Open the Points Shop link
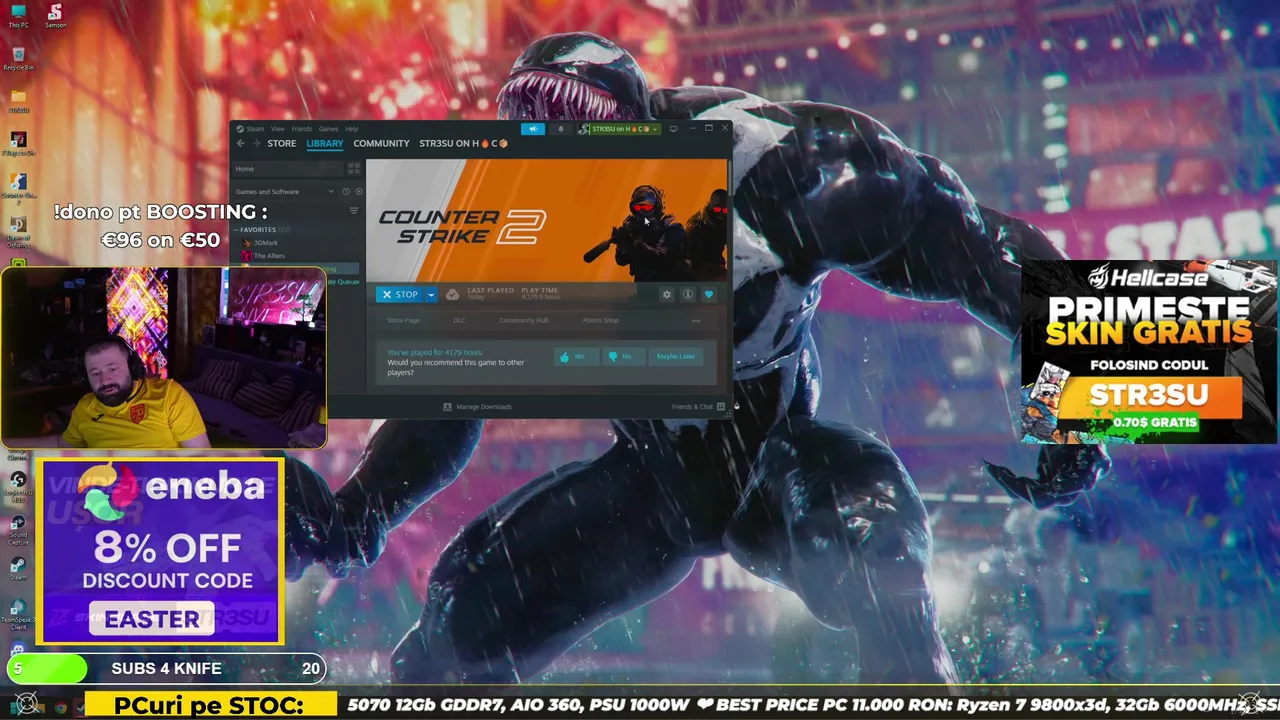 coord(600,320)
